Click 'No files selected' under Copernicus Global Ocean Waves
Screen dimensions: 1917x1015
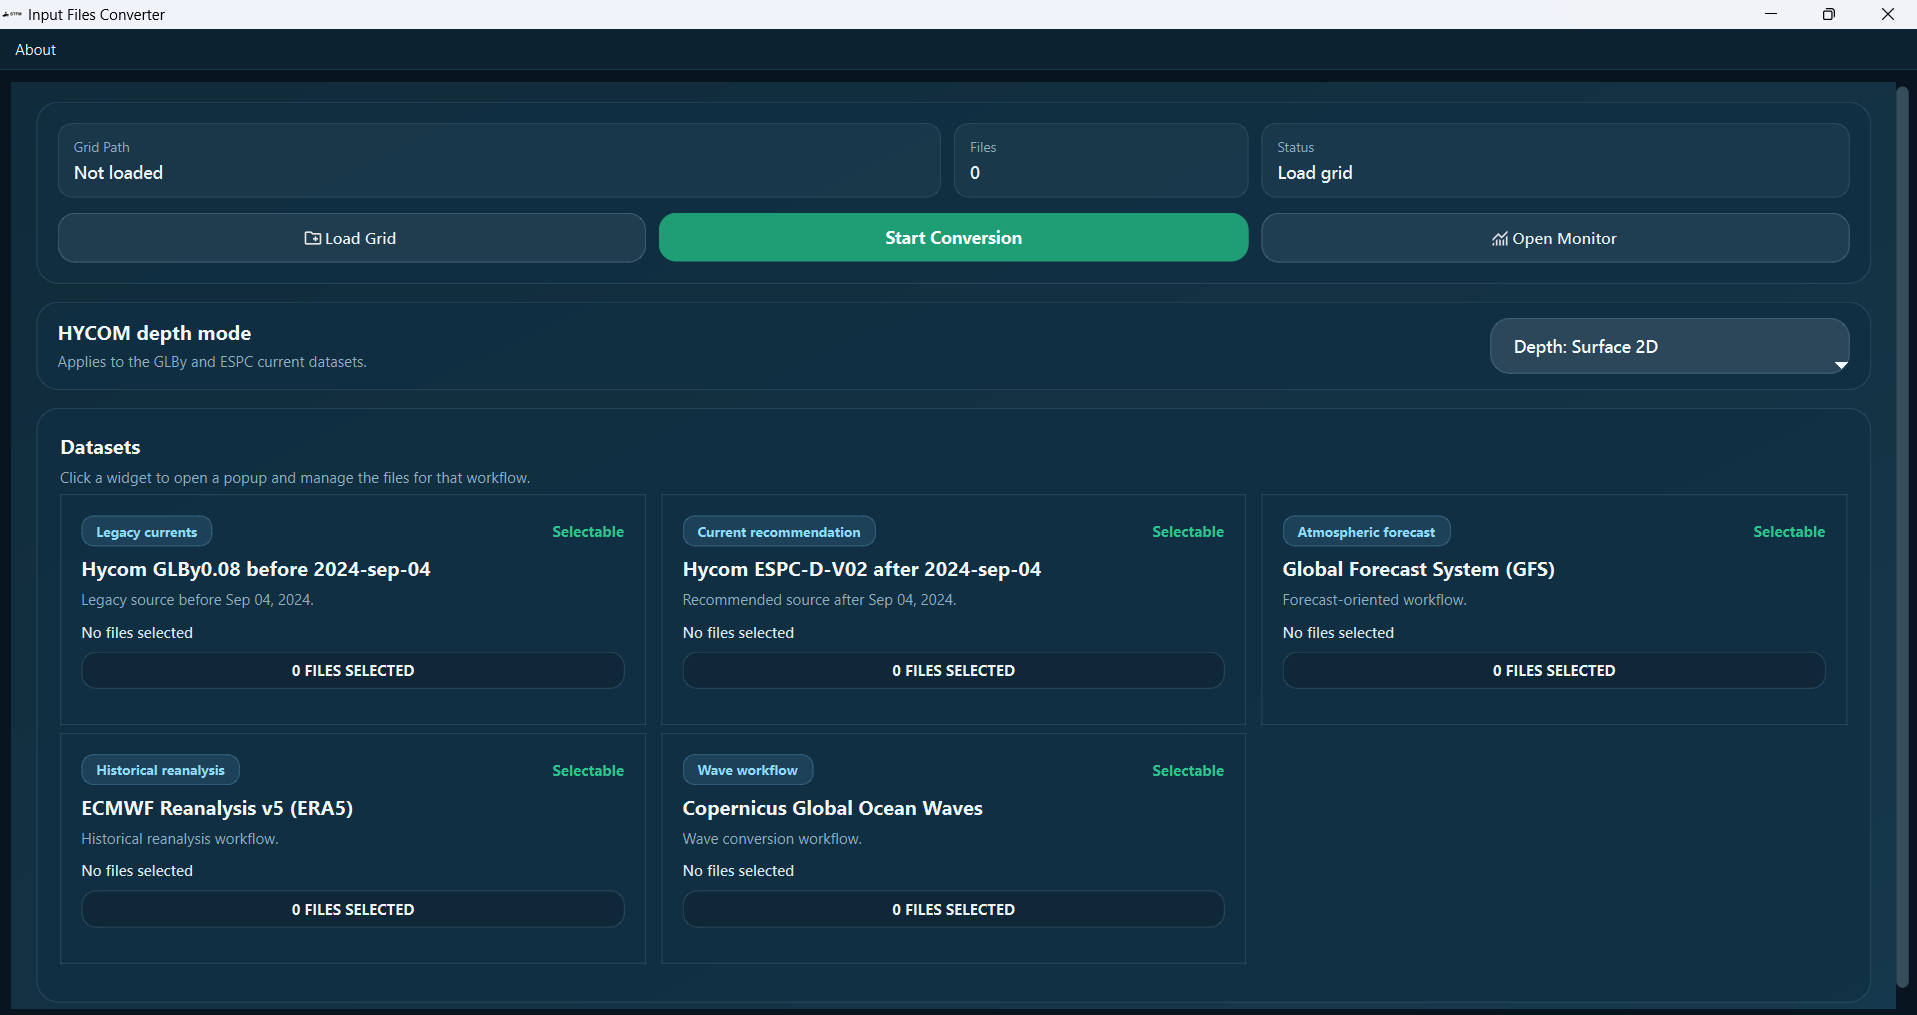coord(738,871)
